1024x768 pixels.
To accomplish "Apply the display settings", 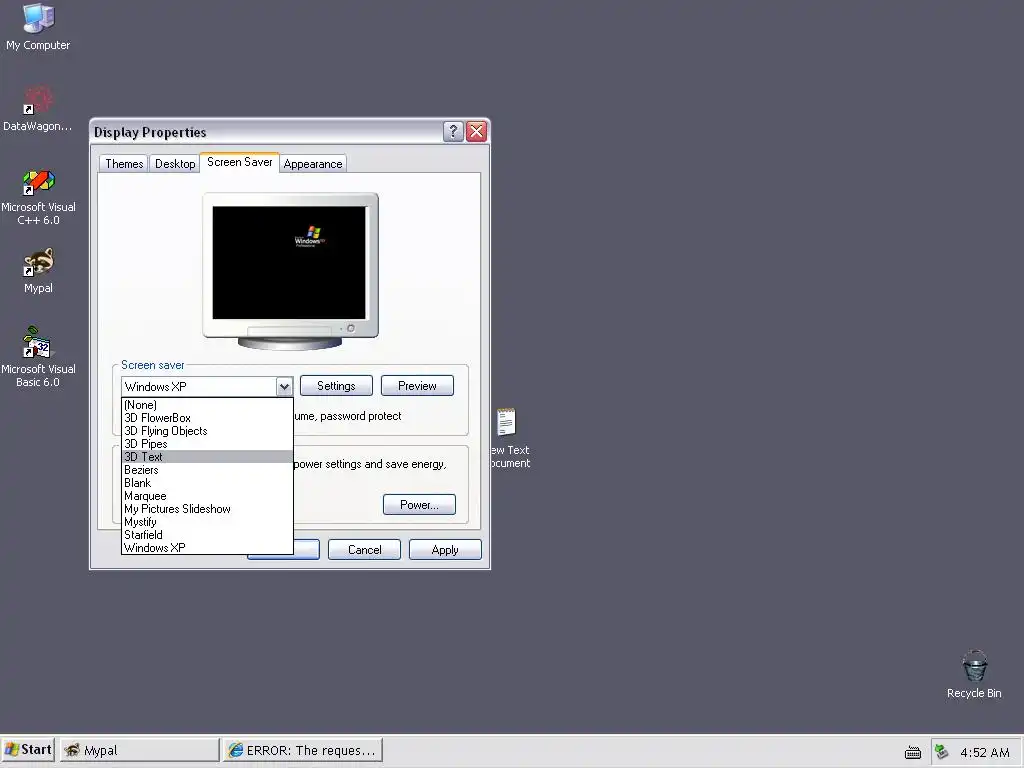I will tap(445, 550).
